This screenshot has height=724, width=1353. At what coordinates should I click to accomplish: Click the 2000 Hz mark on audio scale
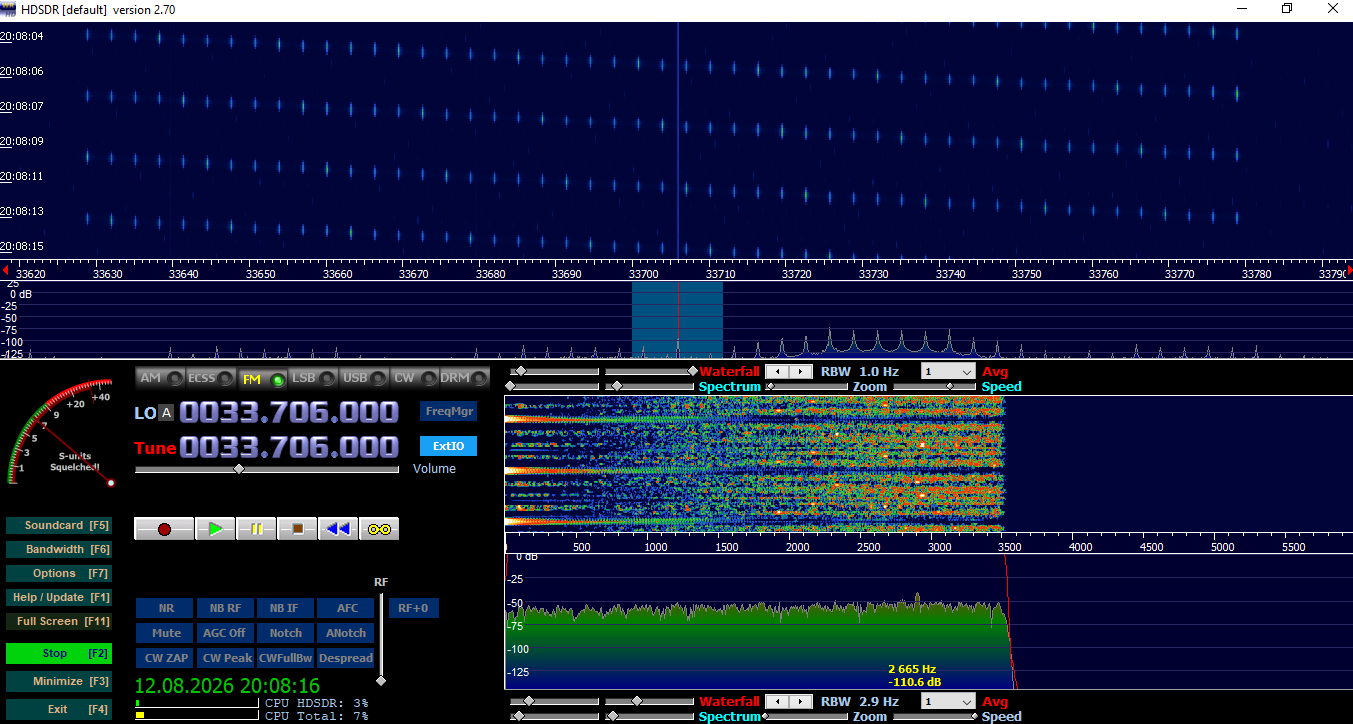pos(797,547)
